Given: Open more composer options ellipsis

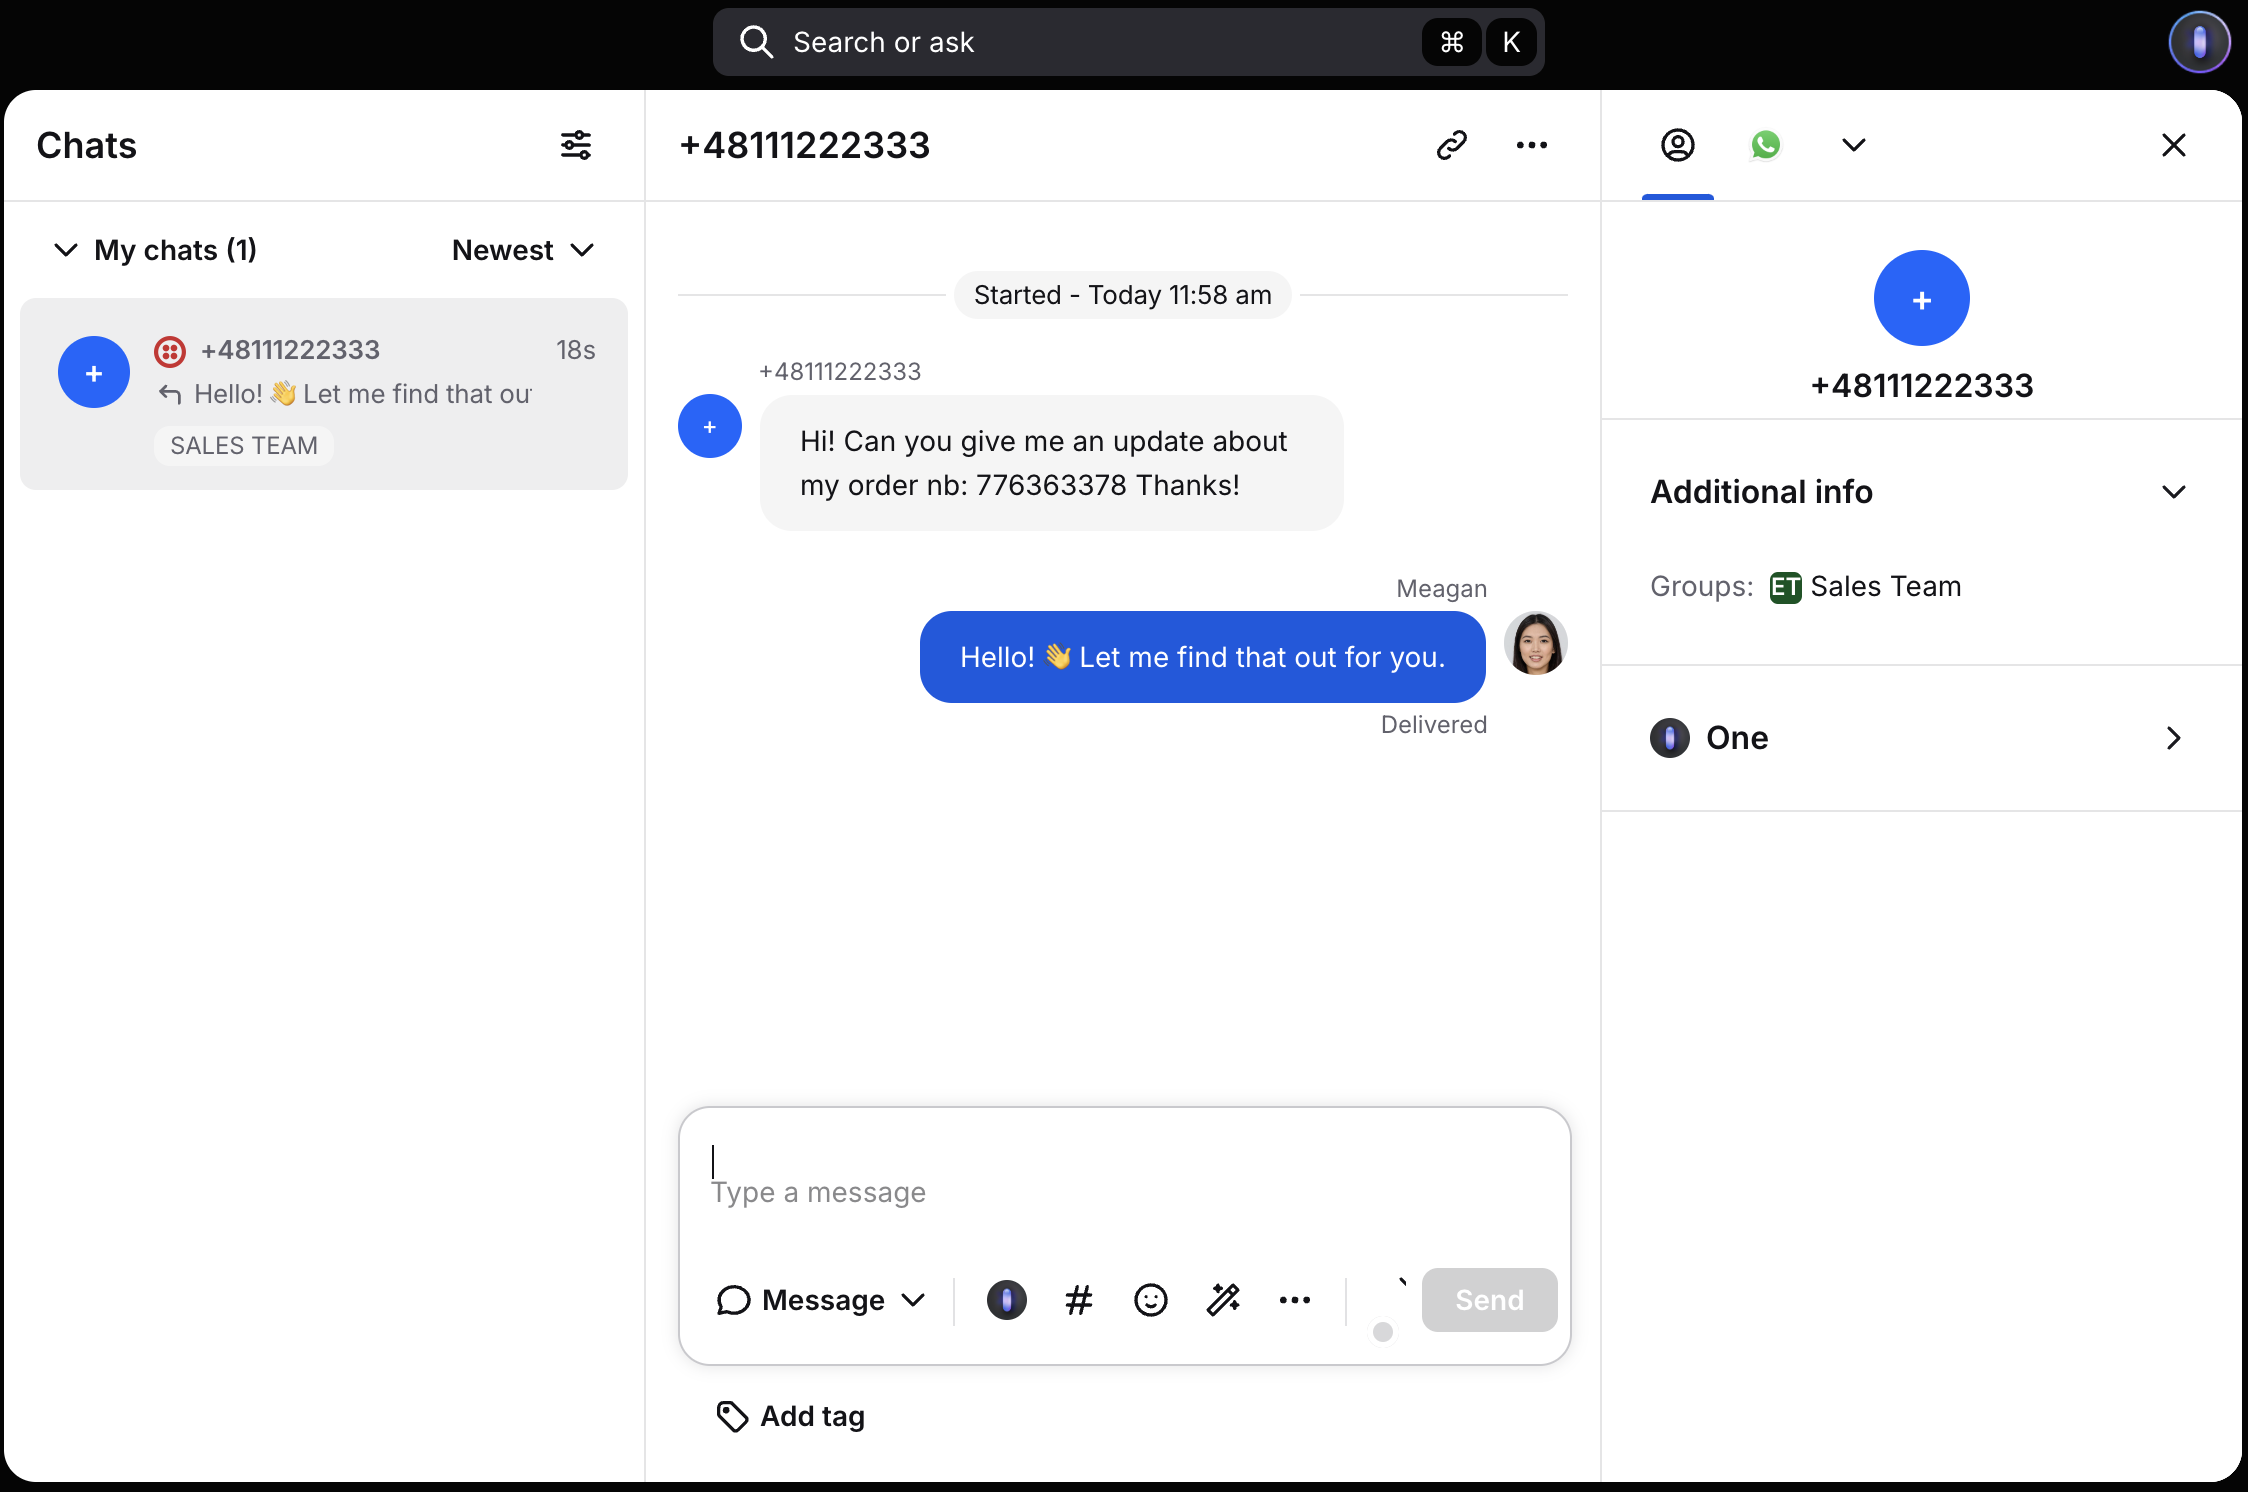Looking at the screenshot, I should point(1294,1300).
